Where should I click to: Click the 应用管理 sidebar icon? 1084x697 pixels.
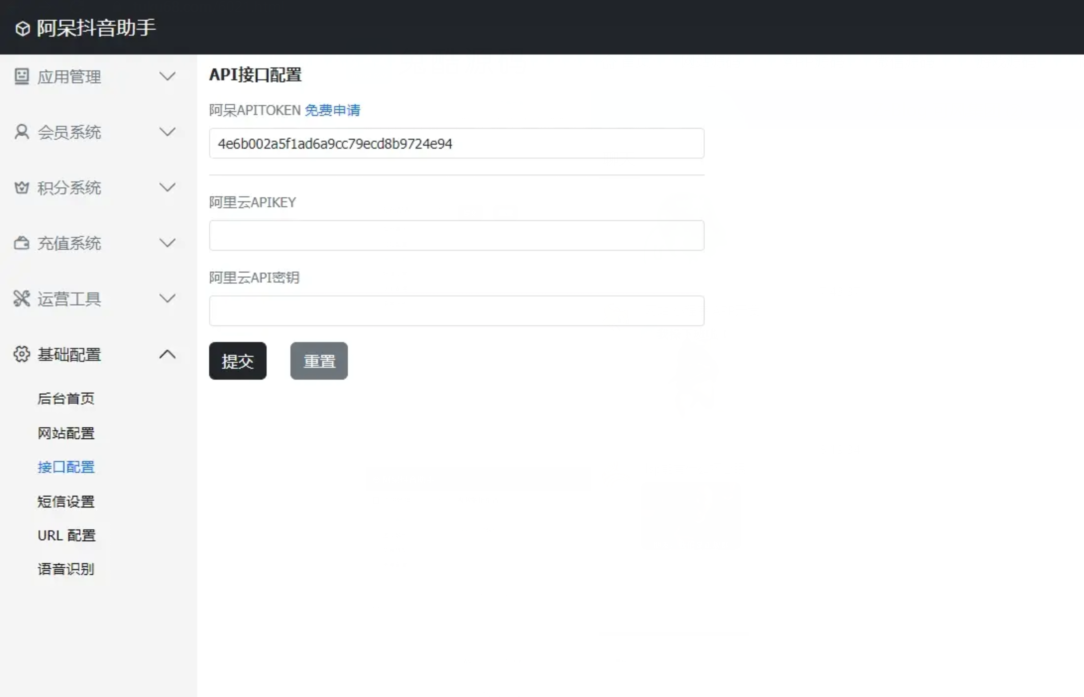(21, 76)
